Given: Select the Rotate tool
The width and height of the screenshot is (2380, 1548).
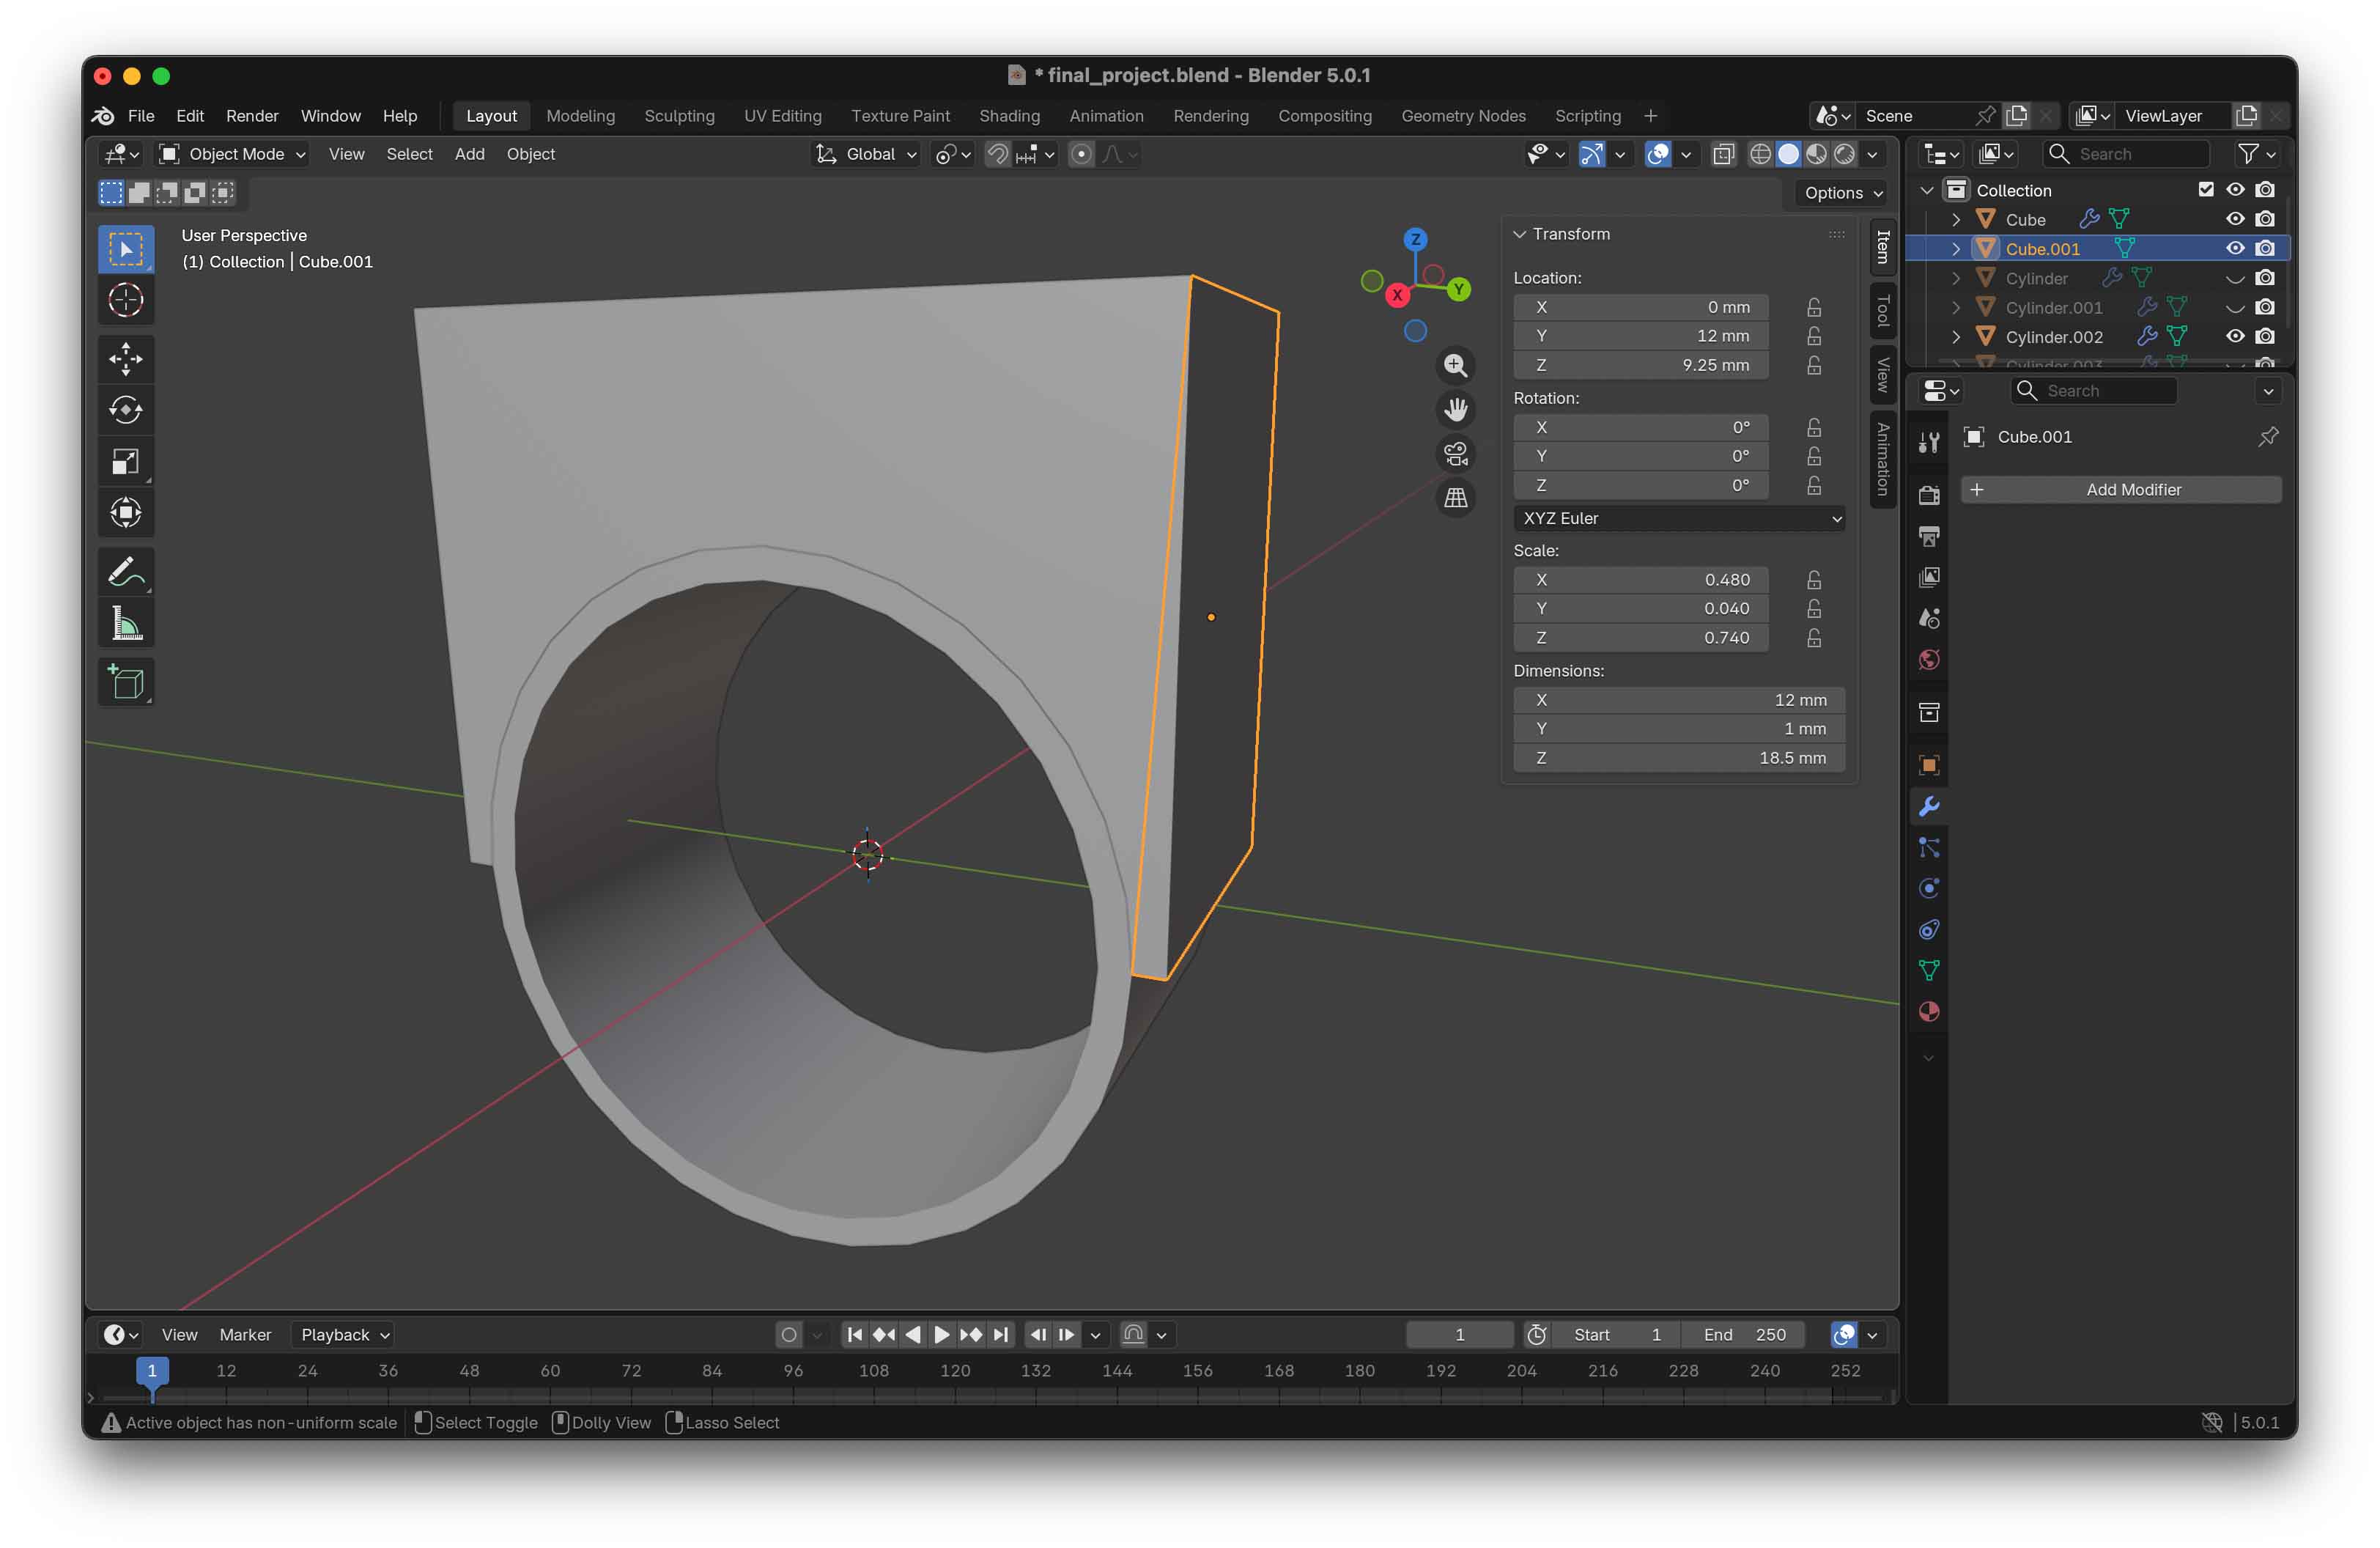Looking at the screenshot, I should click(x=126, y=410).
